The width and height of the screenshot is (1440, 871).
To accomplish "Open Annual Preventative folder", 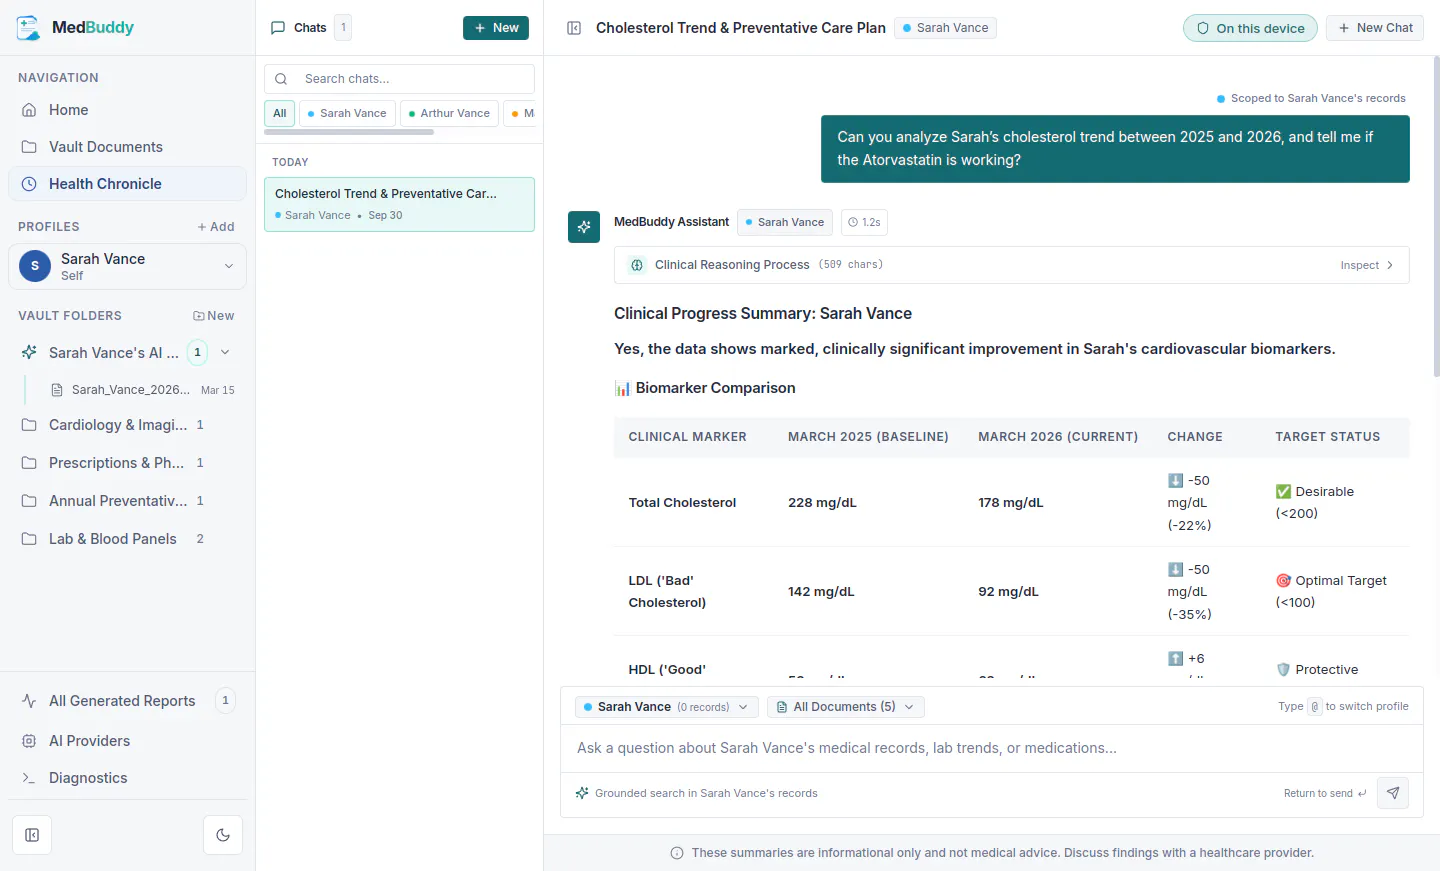I will [x=127, y=501].
